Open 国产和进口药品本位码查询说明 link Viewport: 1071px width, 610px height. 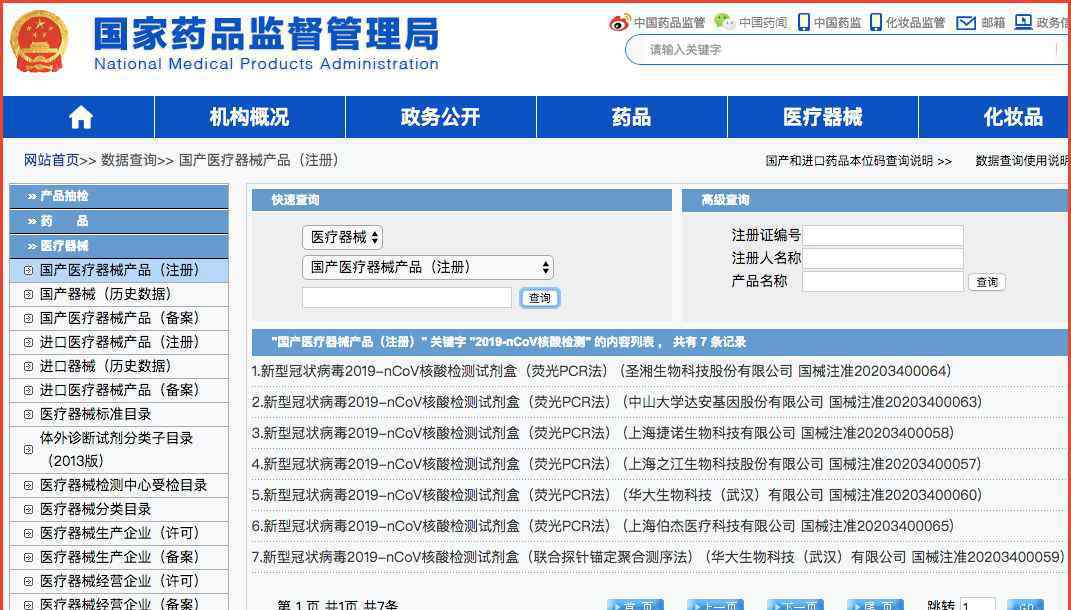pyautogui.click(x=858, y=161)
